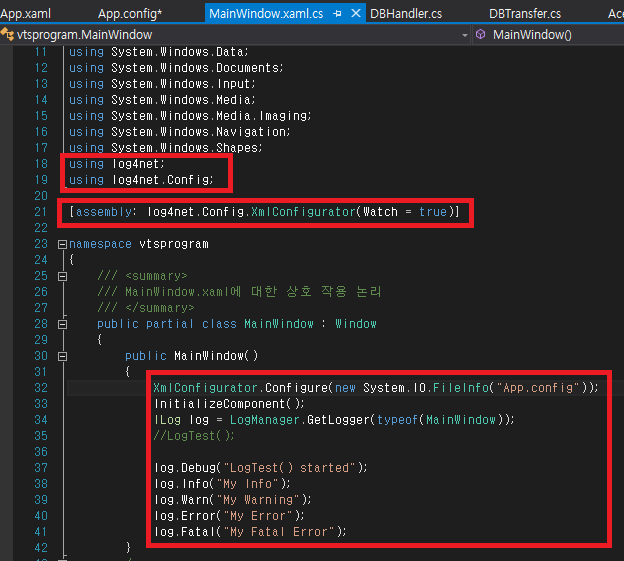Open the App.config* tab
The width and height of the screenshot is (624, 561).
130,14
